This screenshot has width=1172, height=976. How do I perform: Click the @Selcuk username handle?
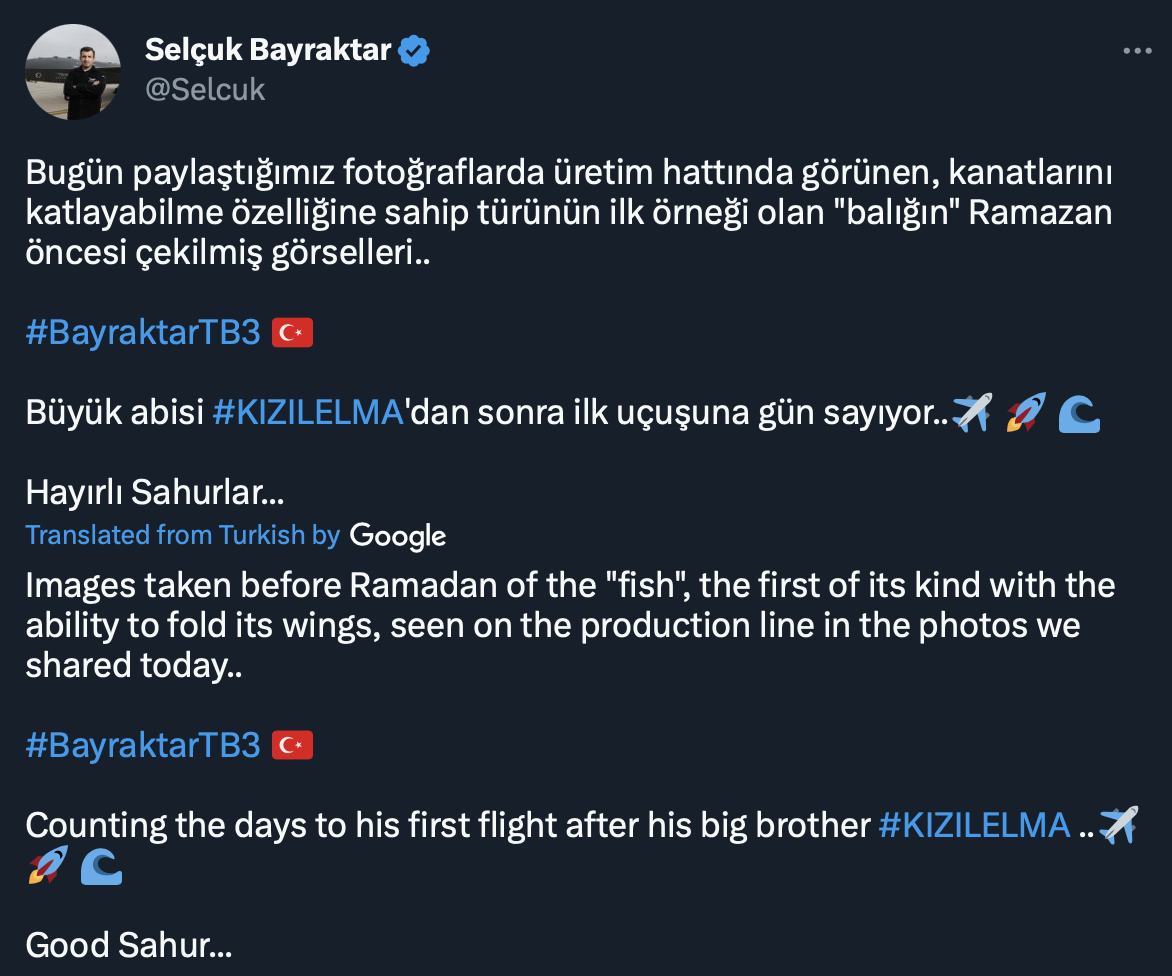[x=204, y=89]
